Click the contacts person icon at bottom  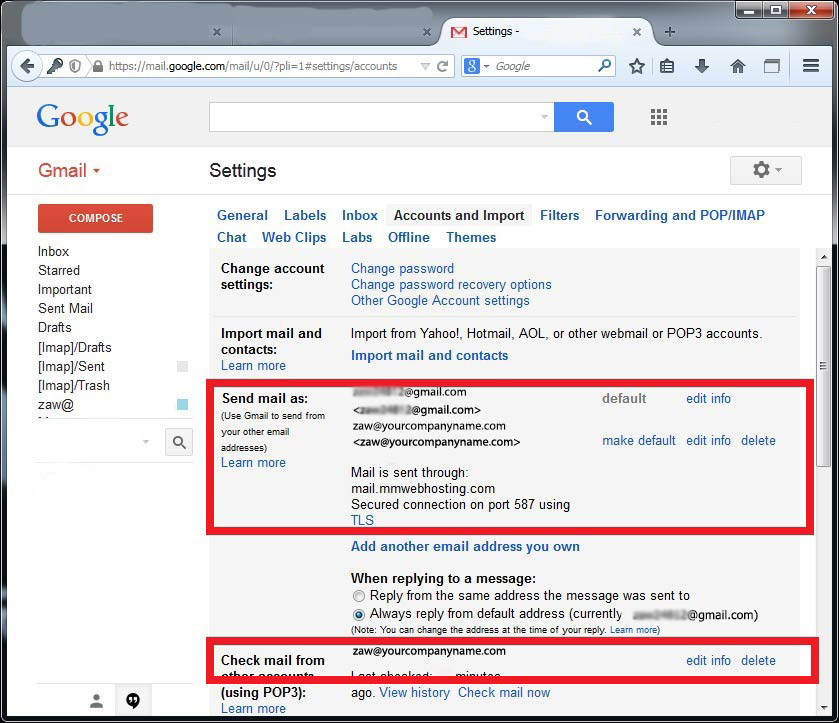coord(96,701)
